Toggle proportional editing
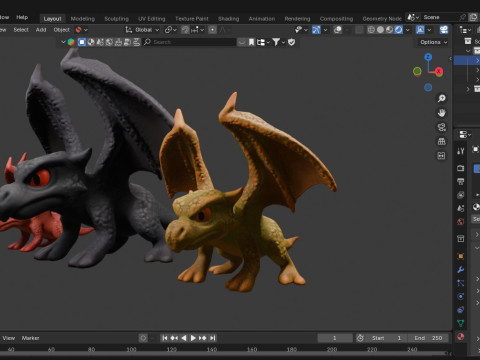Image resolution: width=480 pixels, height=360 pixels. pyautogui.click(x=212, y=30)
